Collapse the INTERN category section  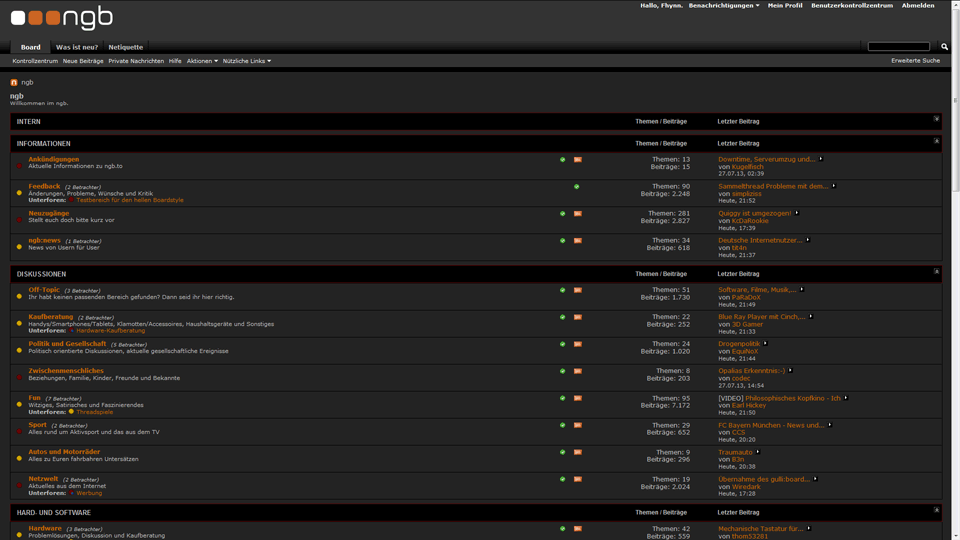(x=936, y=119)
